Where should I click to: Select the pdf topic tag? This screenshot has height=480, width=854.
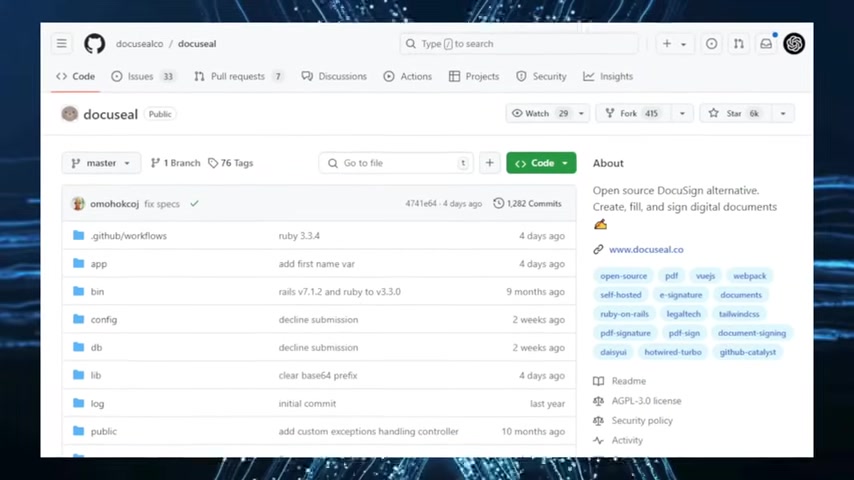[x=672, y=276]
